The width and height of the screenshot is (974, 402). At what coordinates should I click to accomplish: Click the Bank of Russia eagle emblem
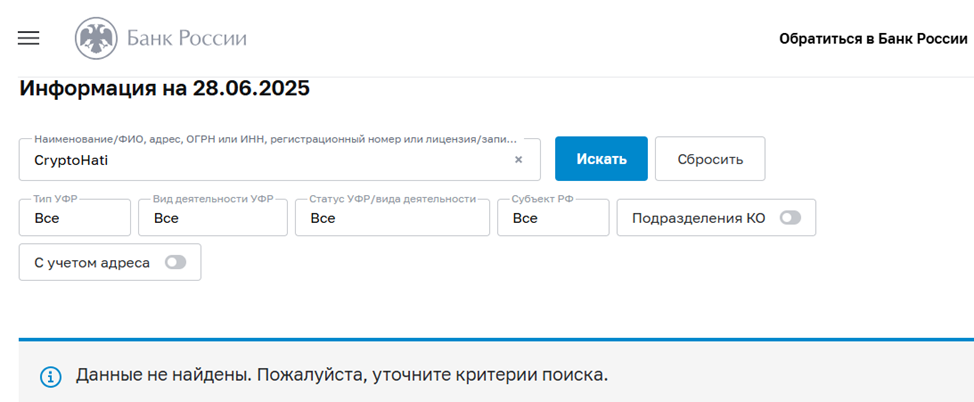click(x=96, y=39)
